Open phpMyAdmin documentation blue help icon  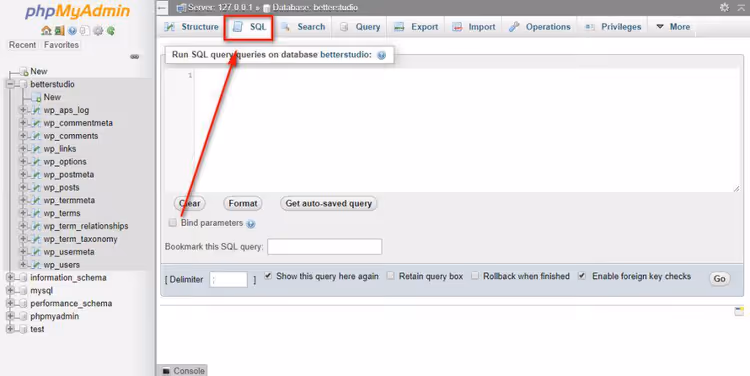(72, 31)
